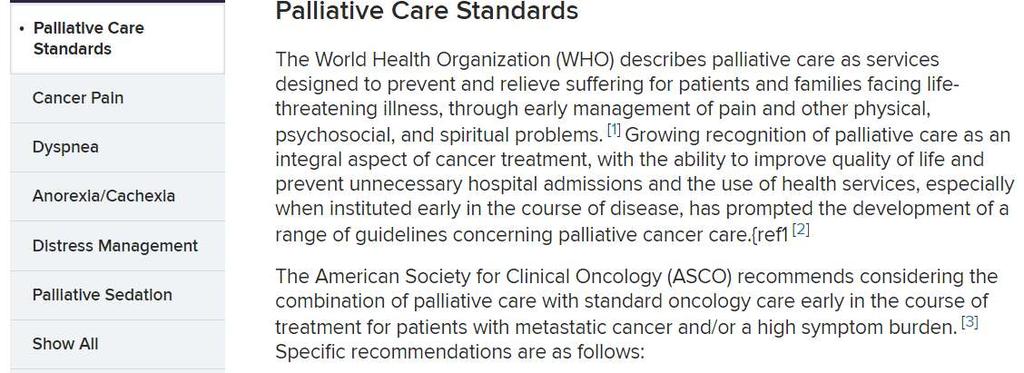The image size is (1024, 373).
Task: Click Show All in the sidebar
Action: (117, 344)
